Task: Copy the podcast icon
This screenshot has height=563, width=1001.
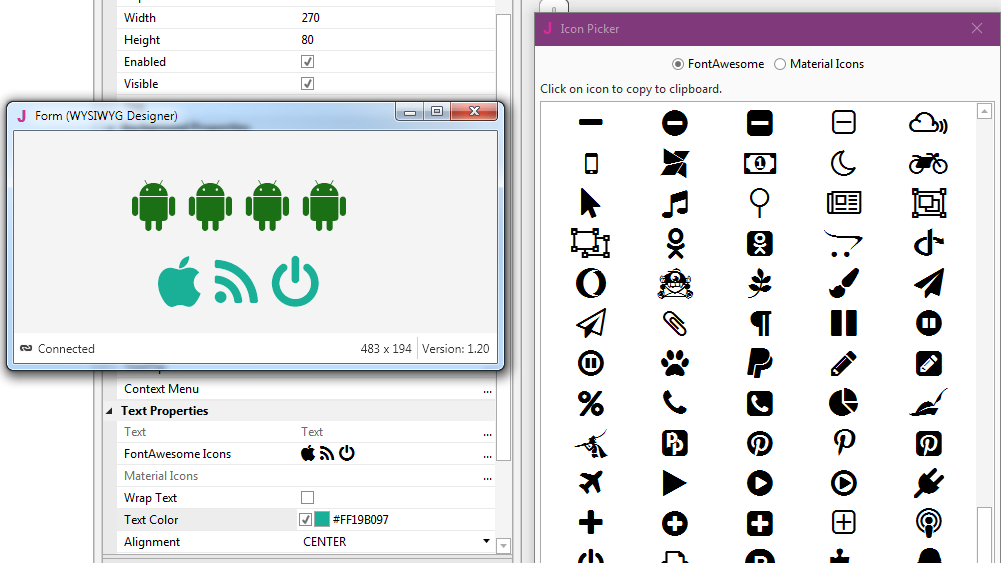Action: 928,523
